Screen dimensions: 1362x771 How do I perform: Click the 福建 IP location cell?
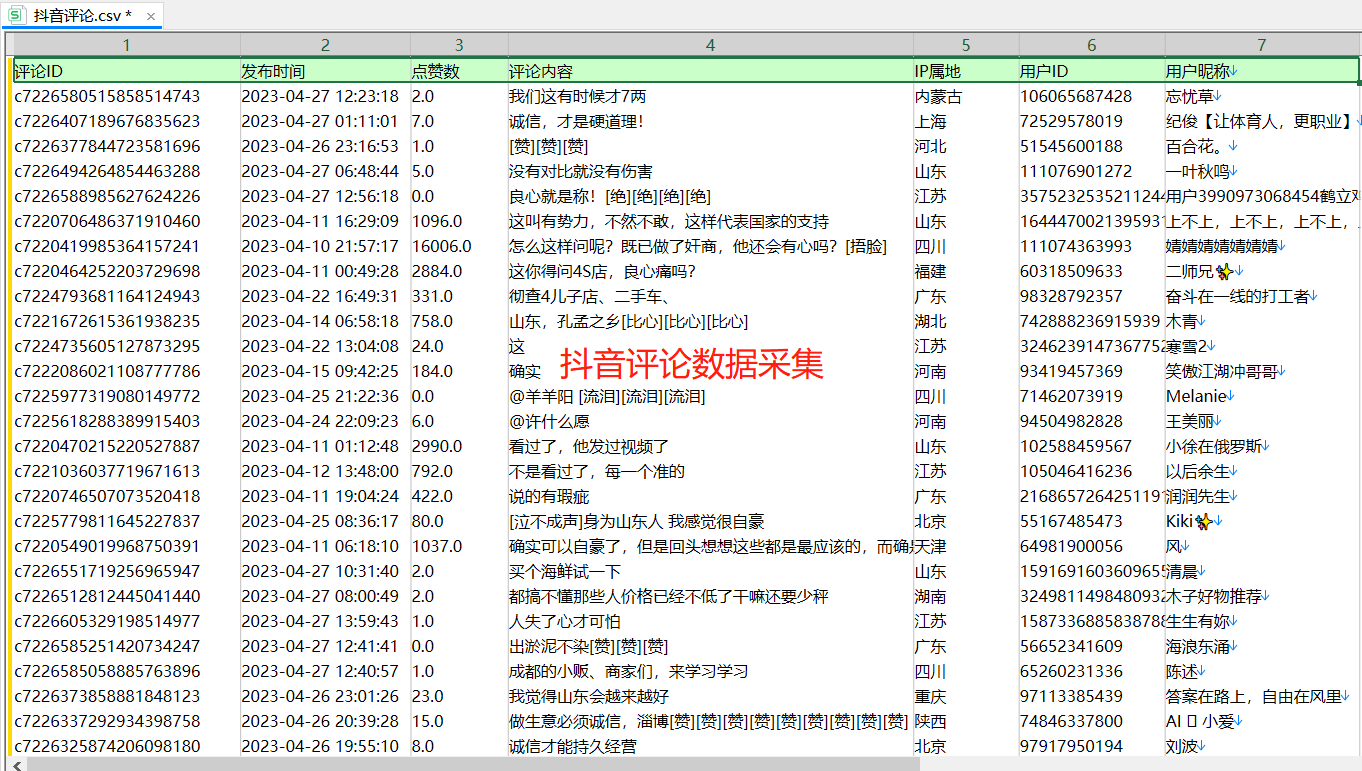pos(931,271)
